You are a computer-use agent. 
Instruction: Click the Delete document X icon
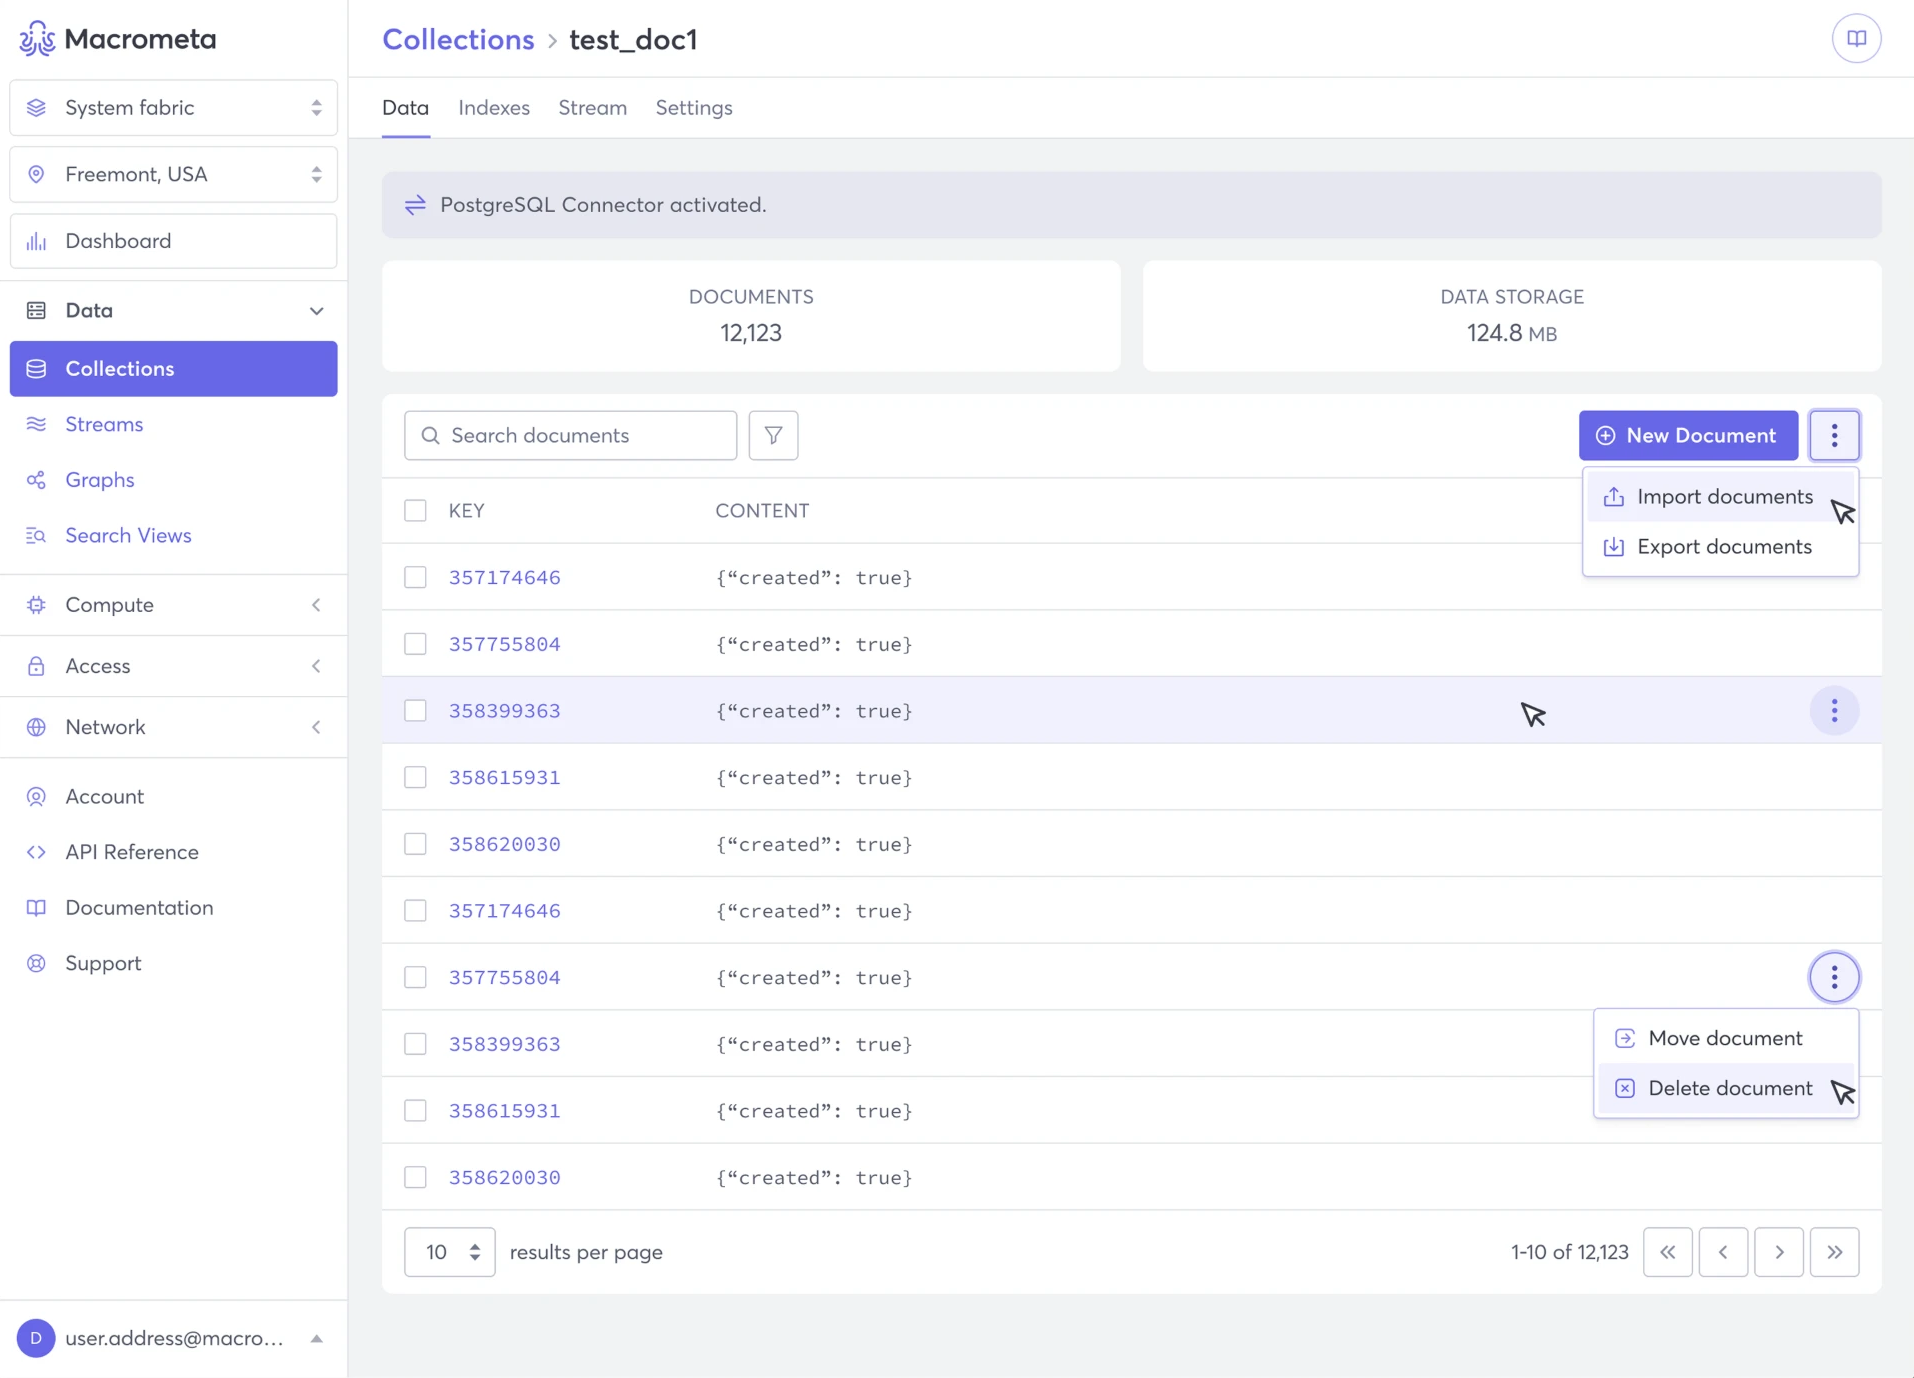[x=1625, y=1088]
